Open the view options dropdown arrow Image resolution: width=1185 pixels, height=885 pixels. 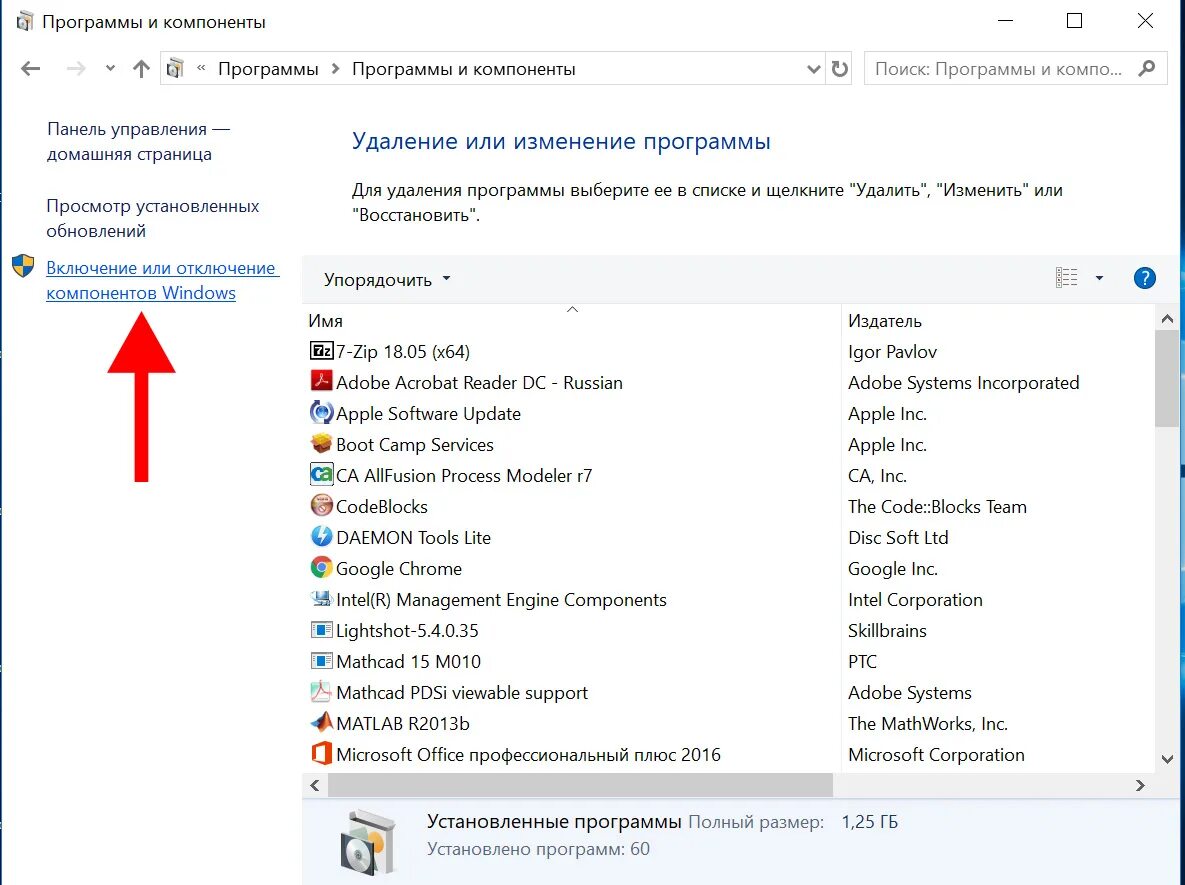[x=1099, y=278]
